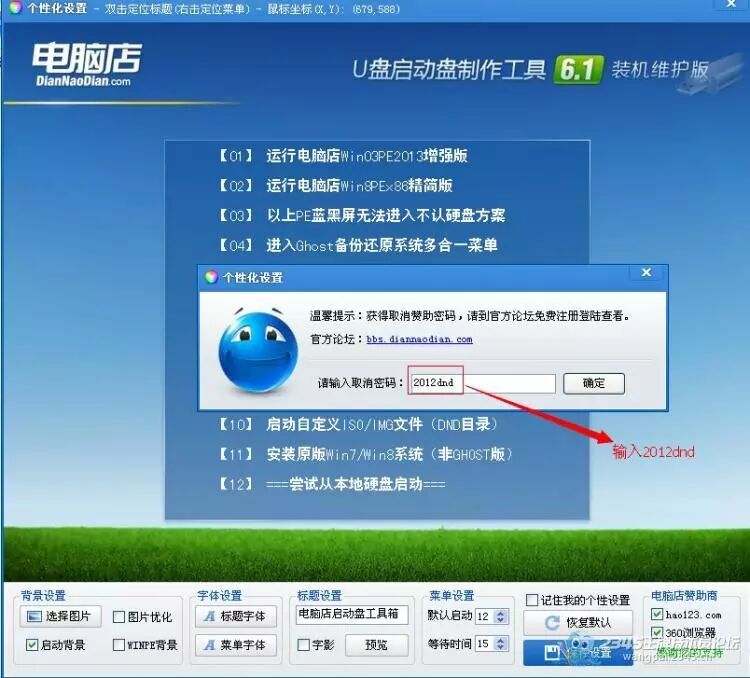Click the 感谢您的支持 text
Viewport: 750px width, 678px height.
click(x=689, y=653)
